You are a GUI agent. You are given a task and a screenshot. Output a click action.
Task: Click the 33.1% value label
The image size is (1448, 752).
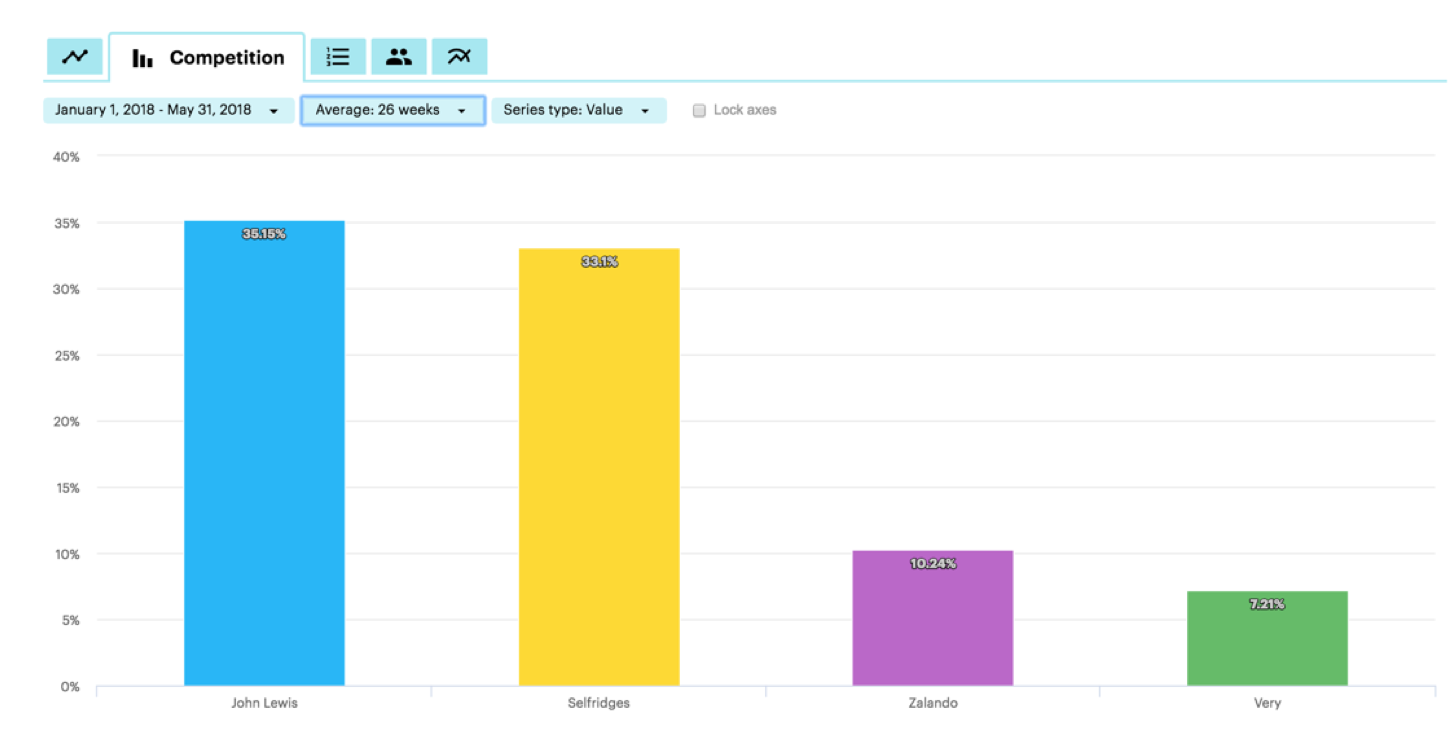pos(599,262)
